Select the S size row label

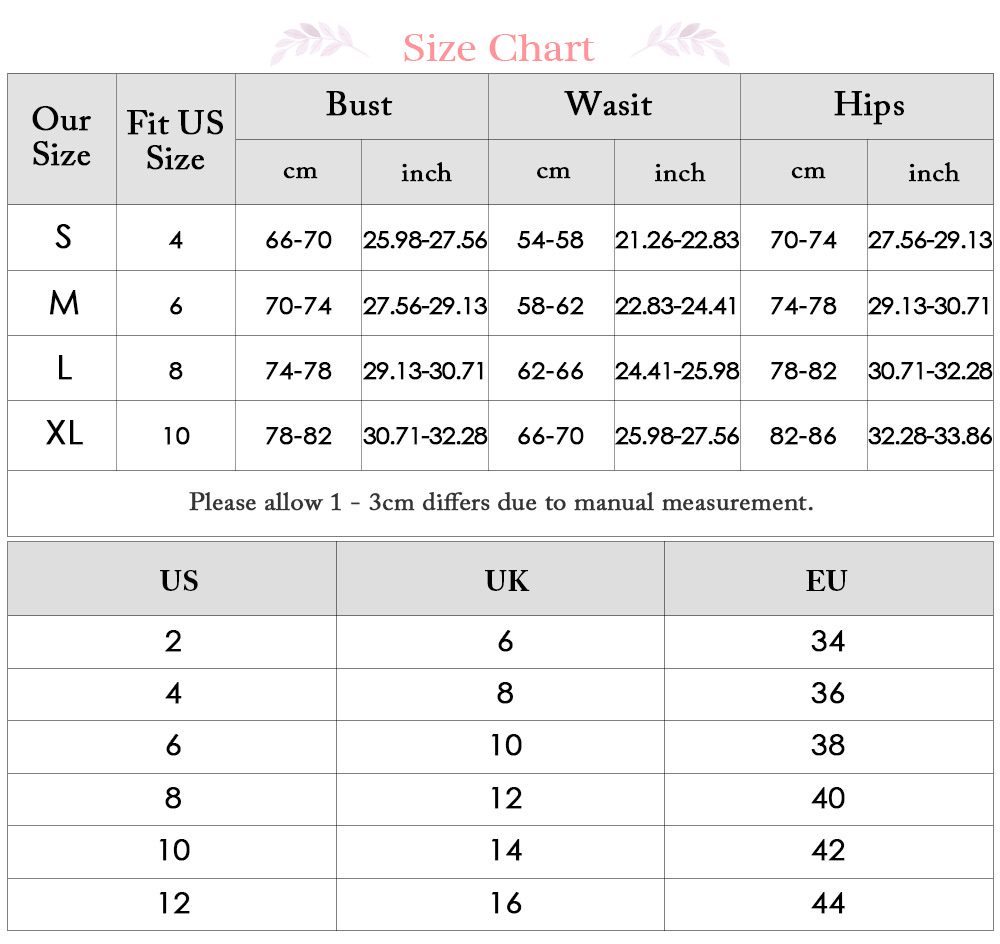tap(62, 237)
